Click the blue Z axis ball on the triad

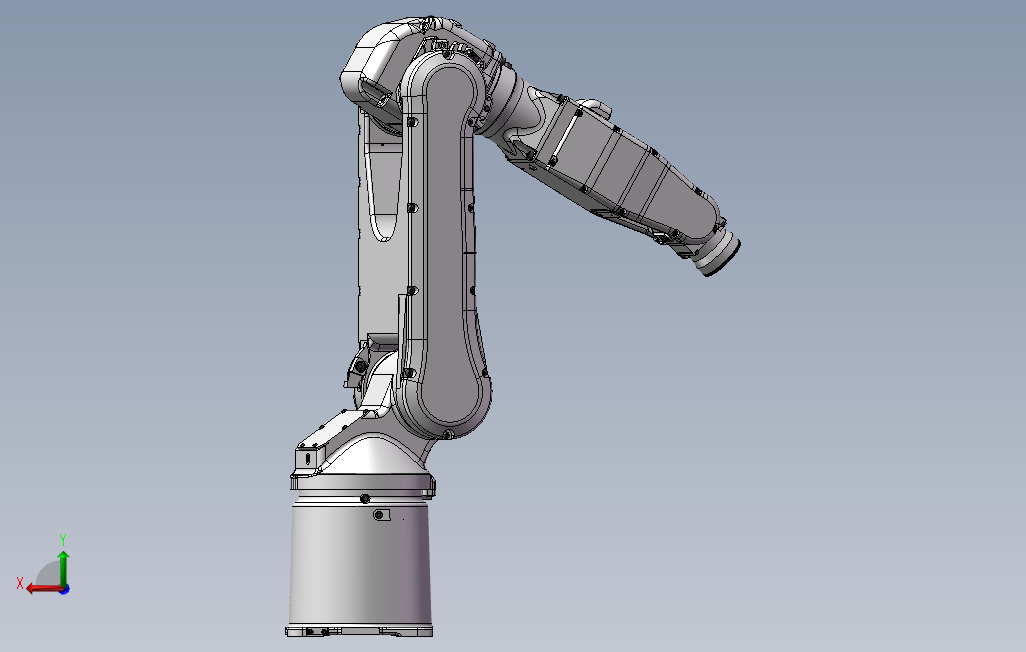coord(65,589)
